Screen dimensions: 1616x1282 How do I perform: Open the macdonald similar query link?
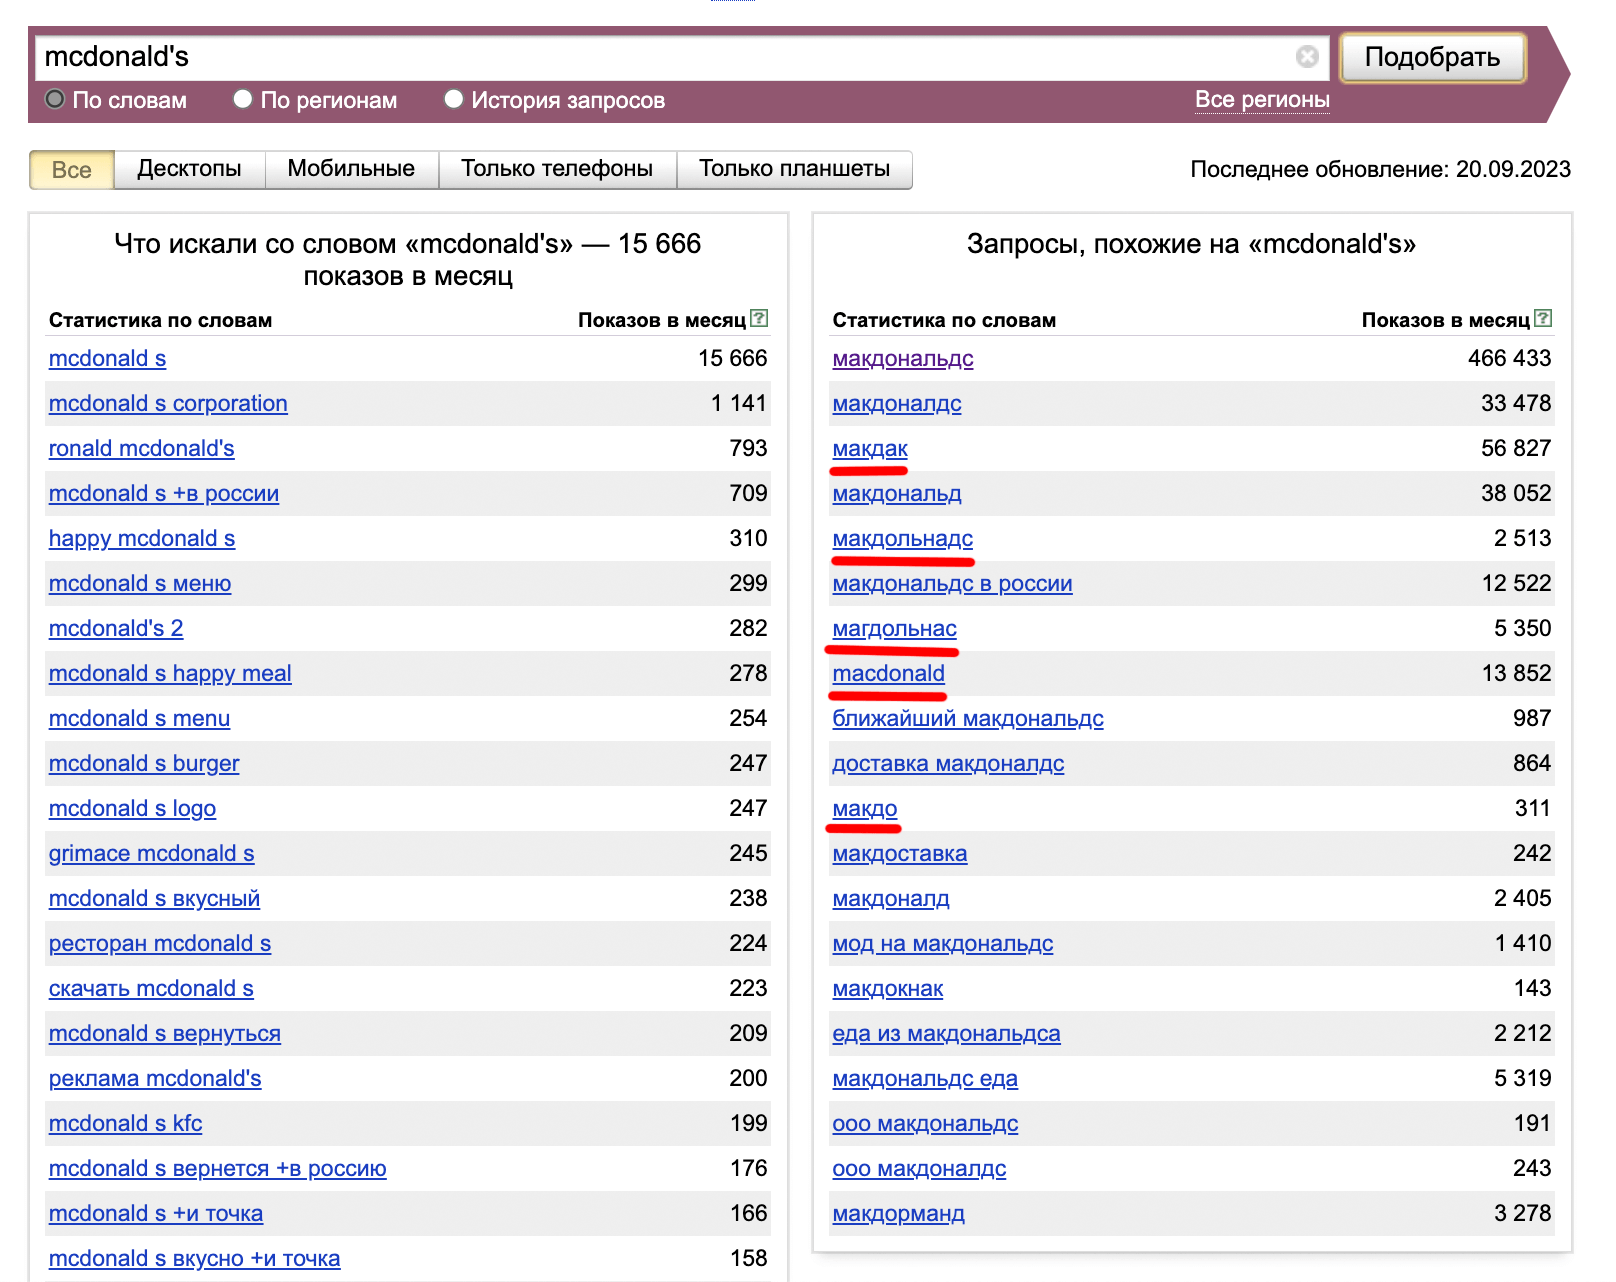tap(889, 673)
